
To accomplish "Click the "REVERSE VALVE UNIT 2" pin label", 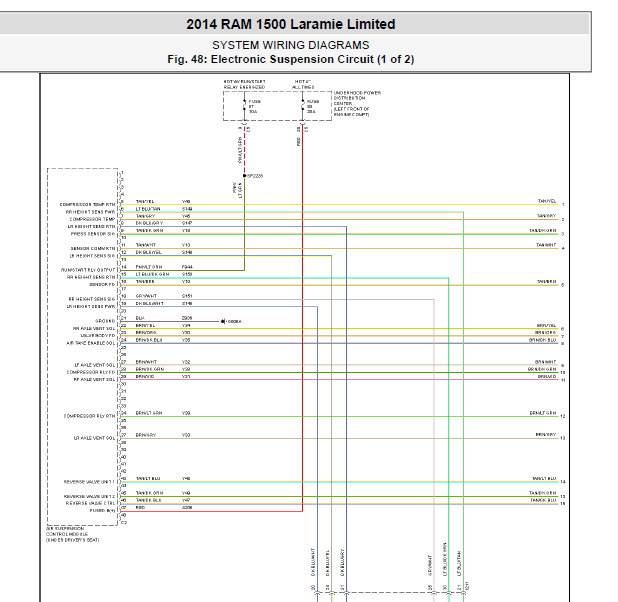I will tap(89, 497).
